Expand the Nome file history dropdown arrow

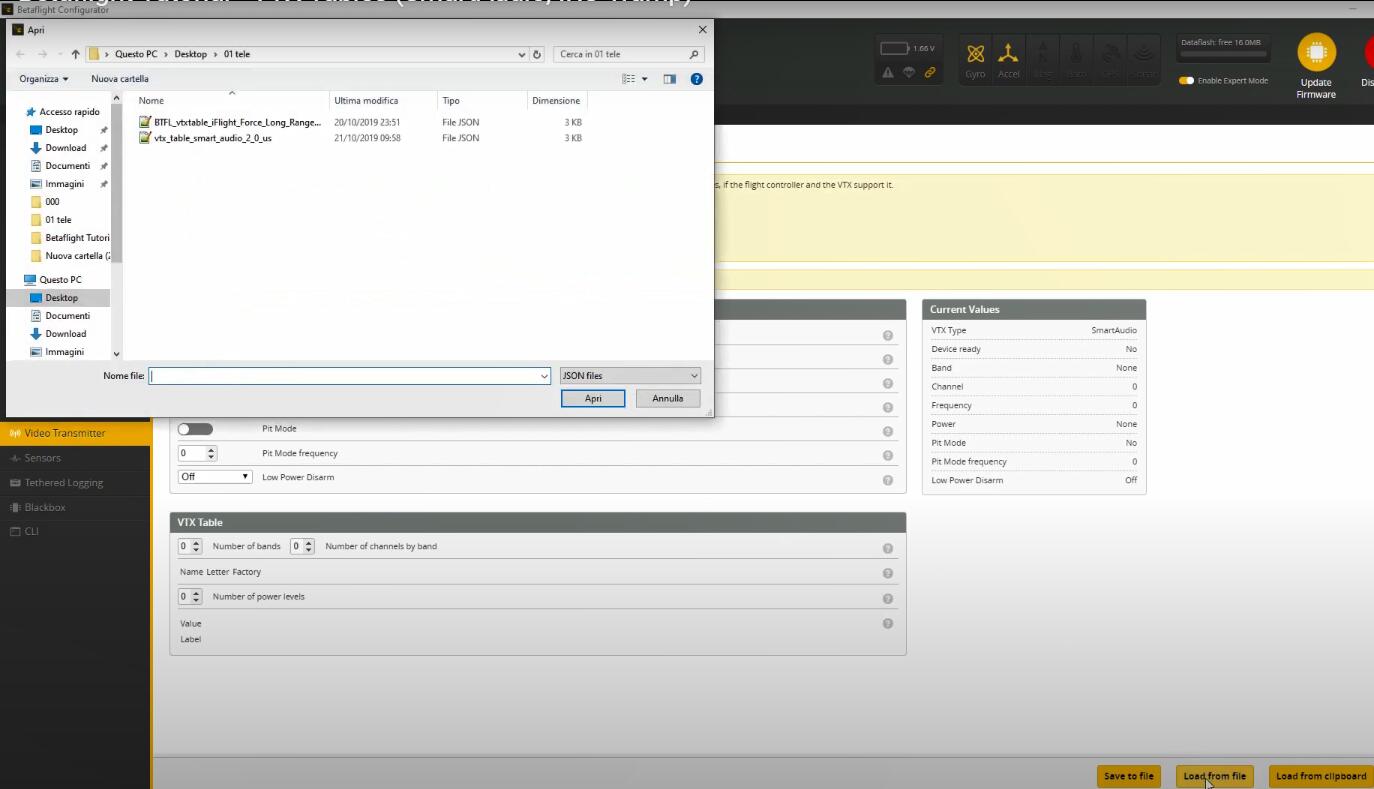click(x=544, y=376)
